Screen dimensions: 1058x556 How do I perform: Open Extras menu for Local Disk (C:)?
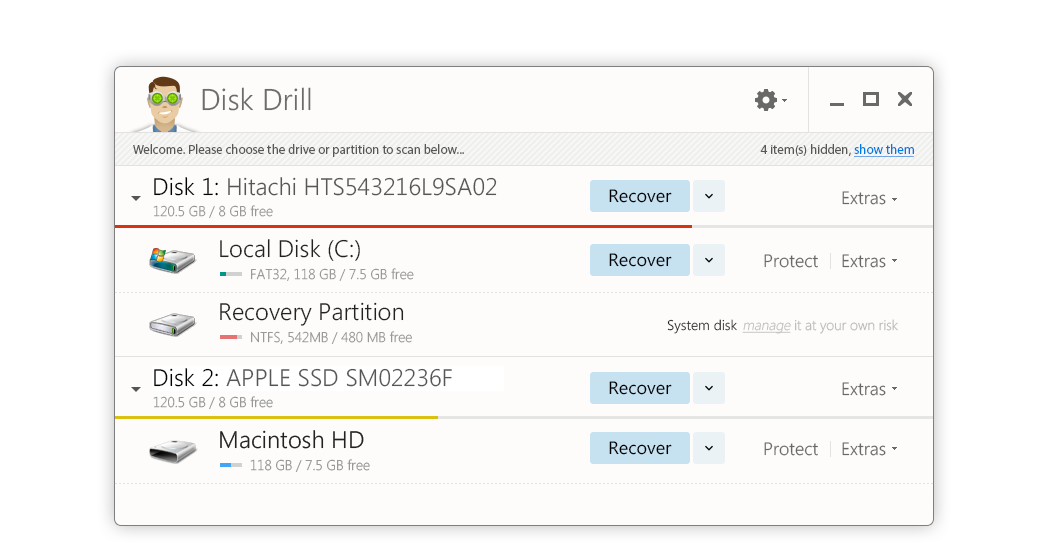point(869,261)
